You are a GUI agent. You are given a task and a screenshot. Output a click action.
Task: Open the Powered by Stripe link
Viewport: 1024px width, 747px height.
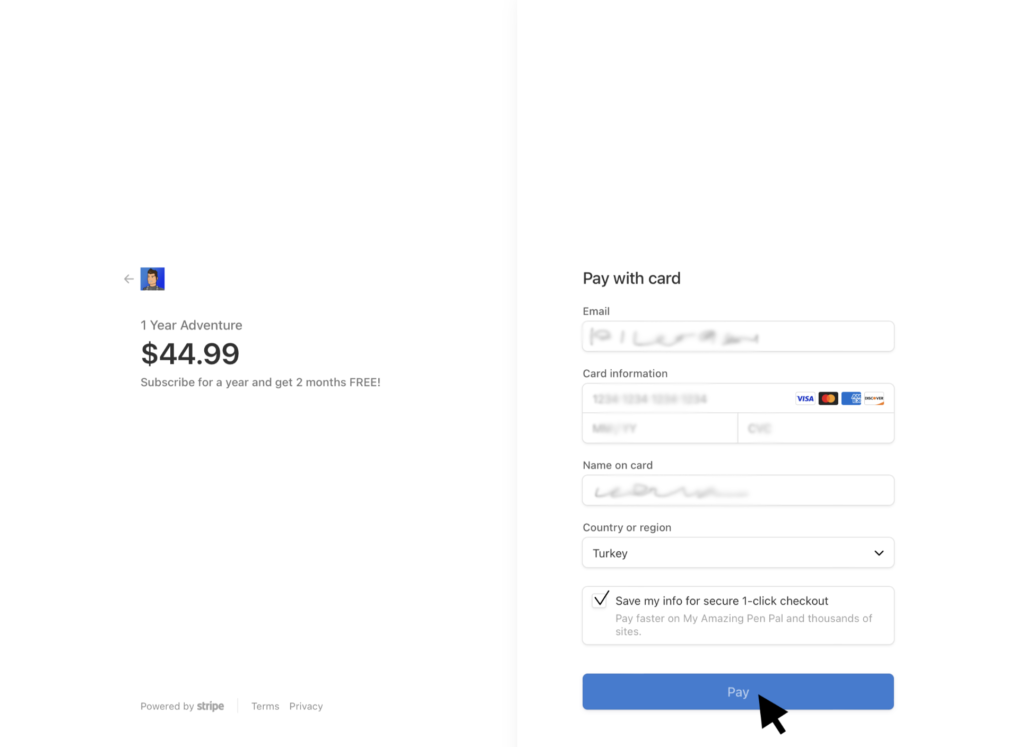point(182,706)
